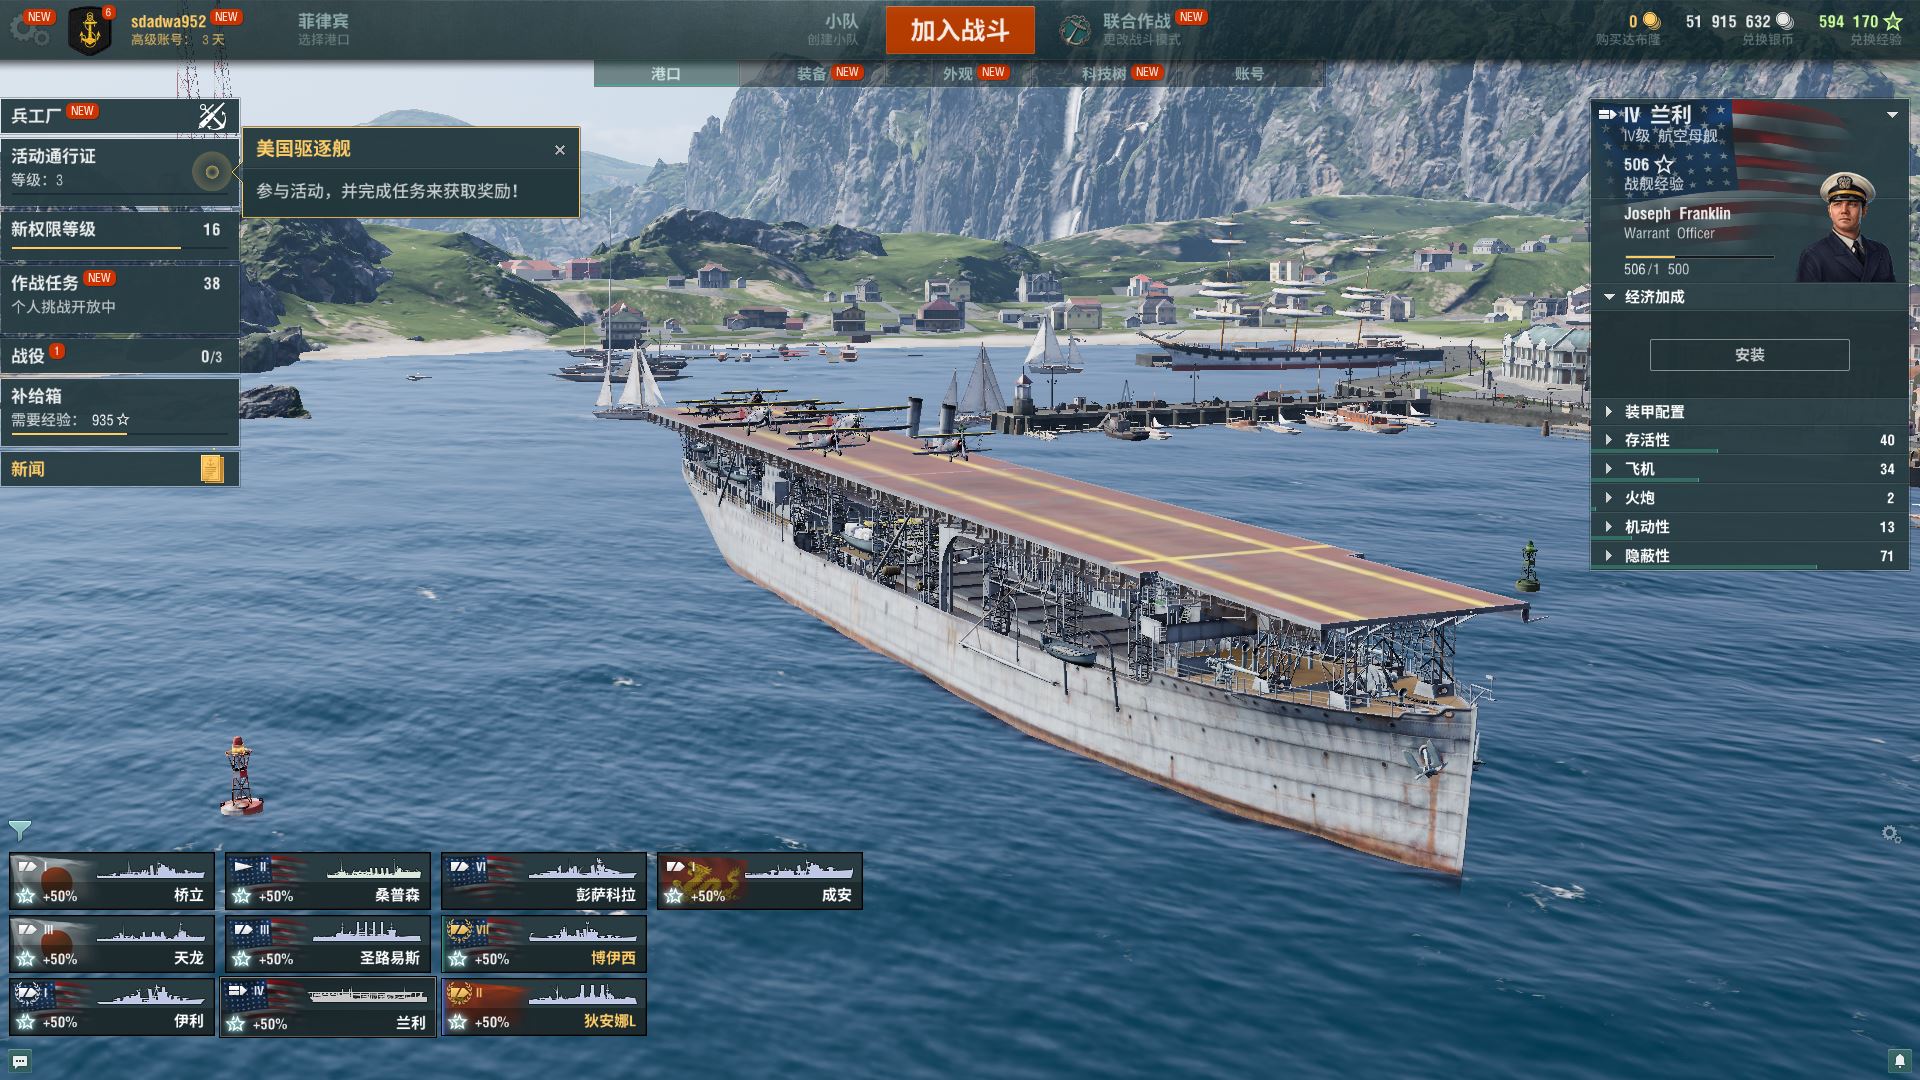
Task: Select the 彭萨科拉 ship in carousel
Action: tap(543, 881)
